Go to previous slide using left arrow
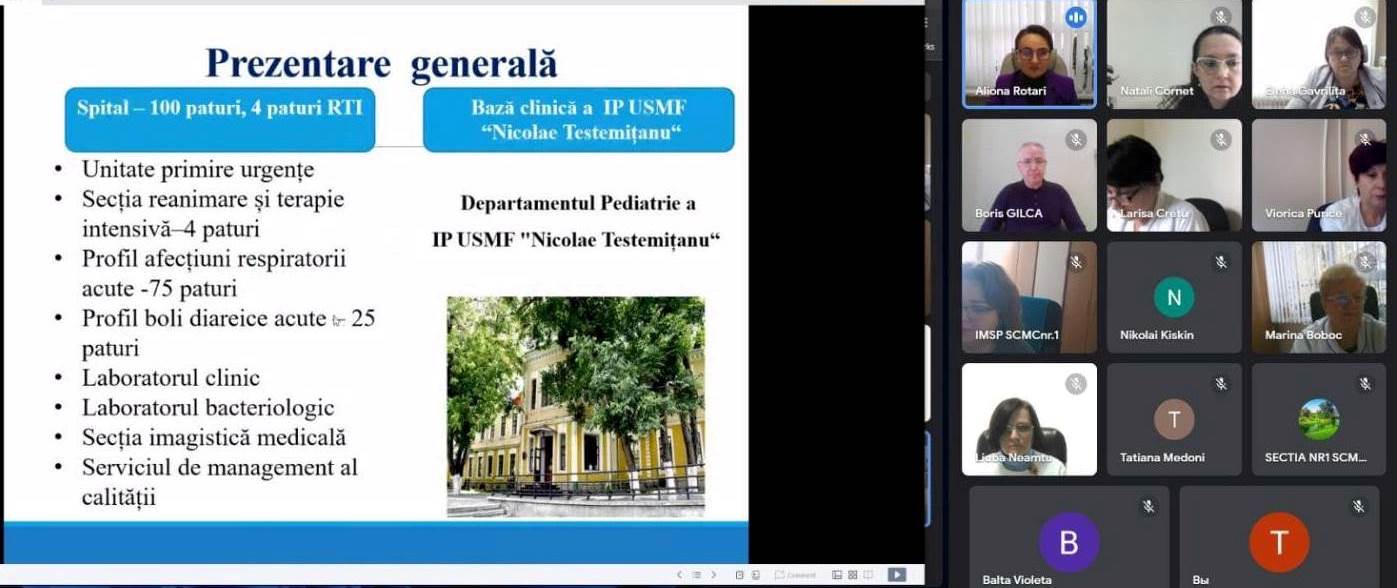1397x588 pixels. [x=680, y=575]
